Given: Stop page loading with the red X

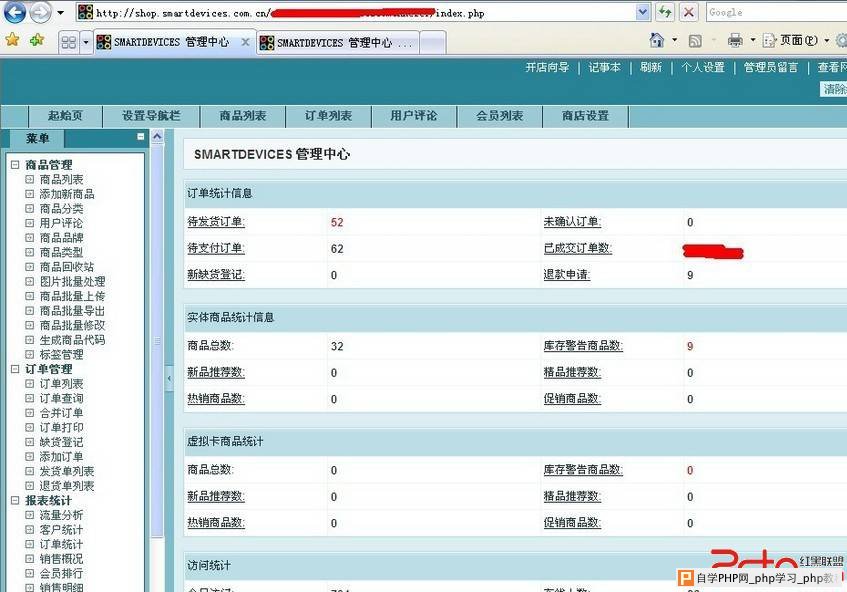Looking at the screenshot, I should point(689,12).
